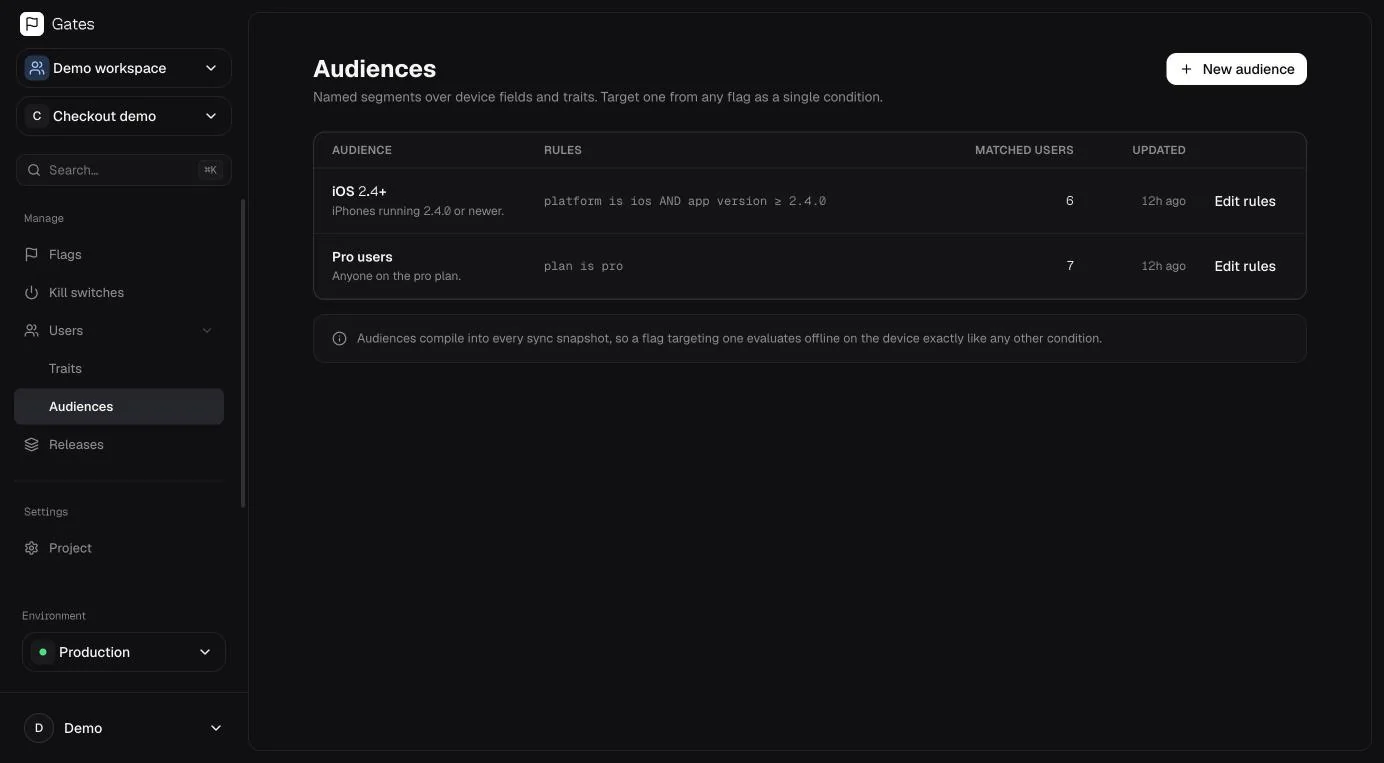Select Audiences in the sidebar
The height and width of the screenshot is (763, 1384).
pyautogui.click(x=119, y=407)
